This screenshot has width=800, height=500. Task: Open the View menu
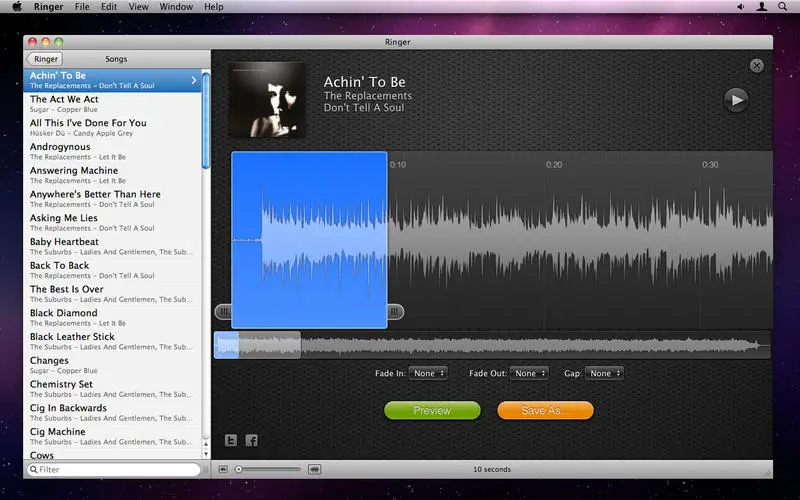point(138,7)
